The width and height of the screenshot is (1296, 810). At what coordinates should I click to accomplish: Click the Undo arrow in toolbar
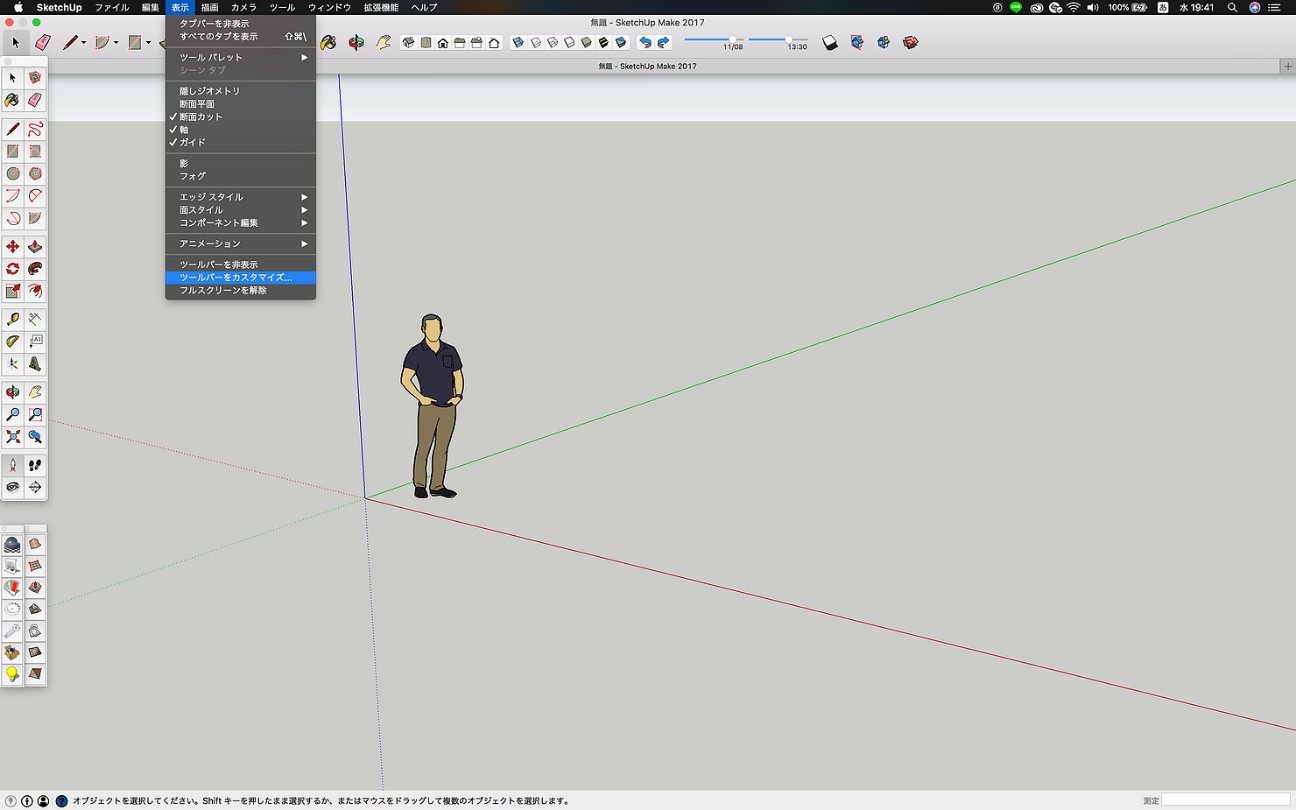645,43
